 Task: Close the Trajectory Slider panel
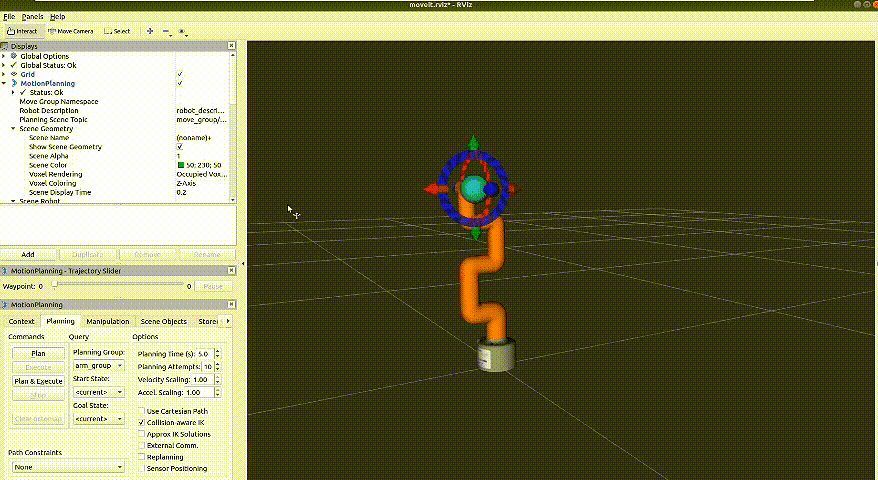(231, 271)
